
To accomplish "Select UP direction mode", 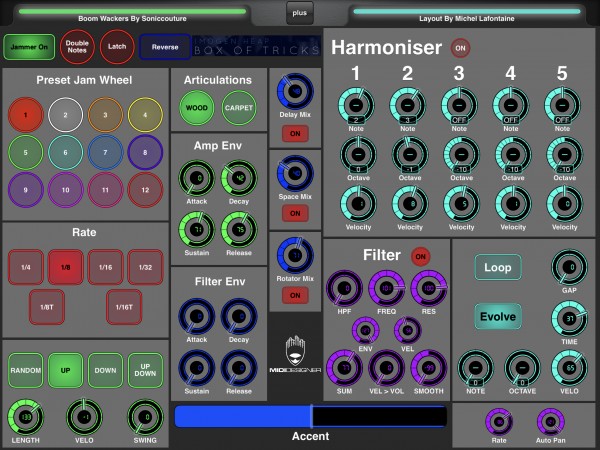I will (65, 370).
